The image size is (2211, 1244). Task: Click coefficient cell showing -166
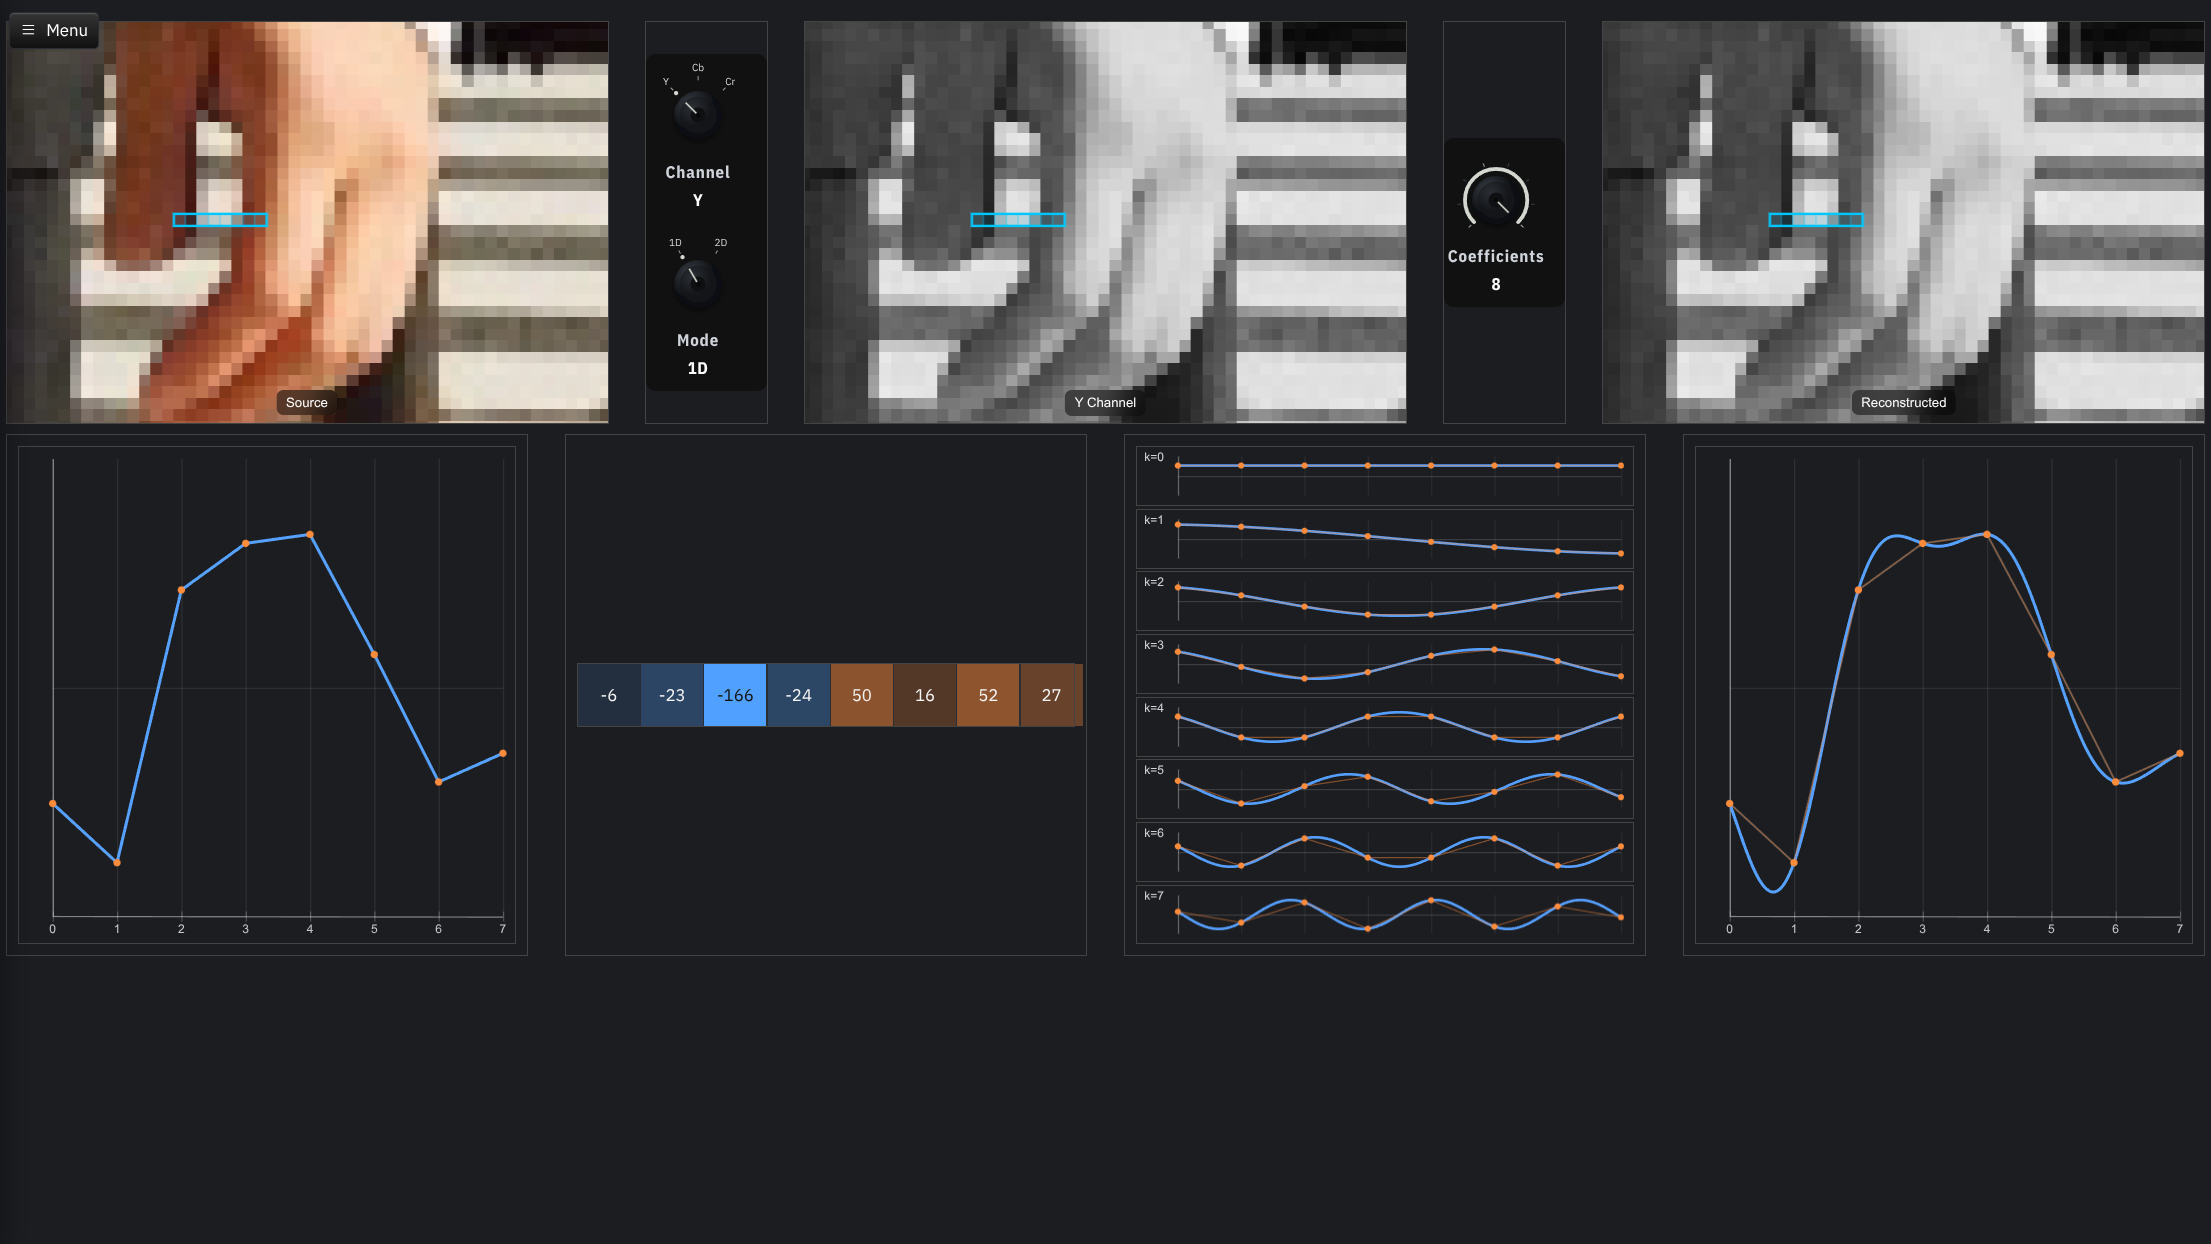tap(735, 695)
